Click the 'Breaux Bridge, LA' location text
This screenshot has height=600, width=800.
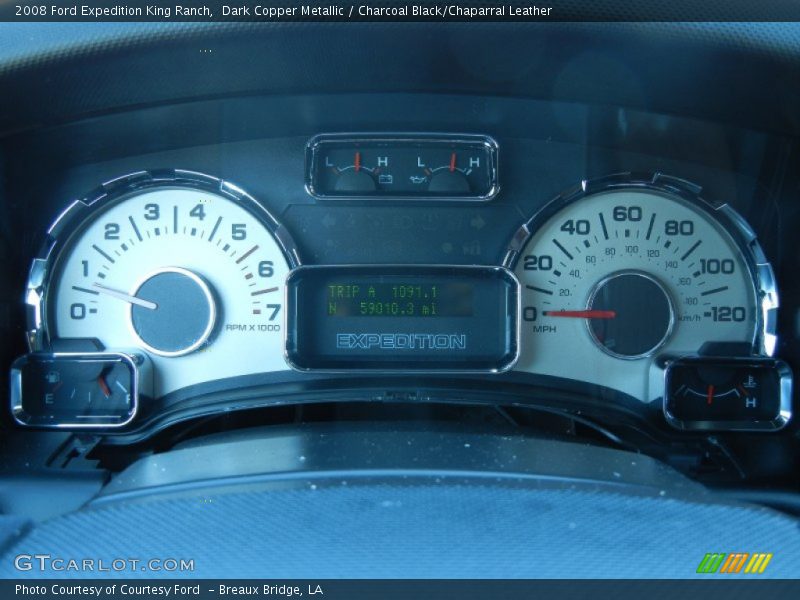271,590
